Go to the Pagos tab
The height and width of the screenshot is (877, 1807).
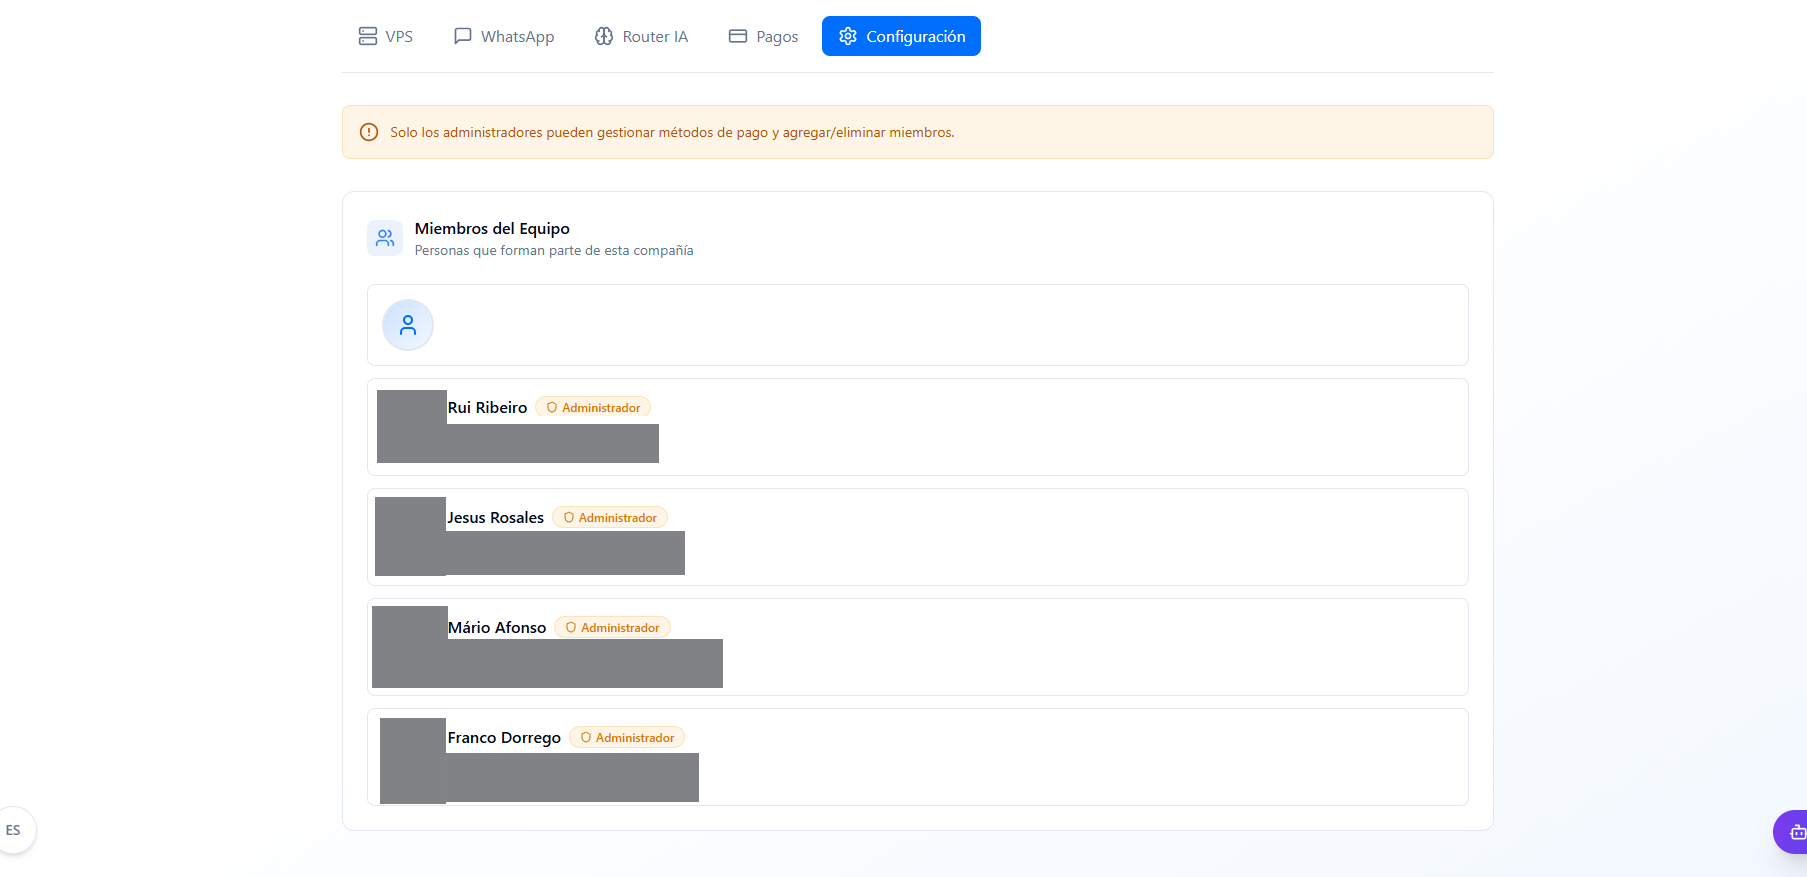tap(763, 36)
